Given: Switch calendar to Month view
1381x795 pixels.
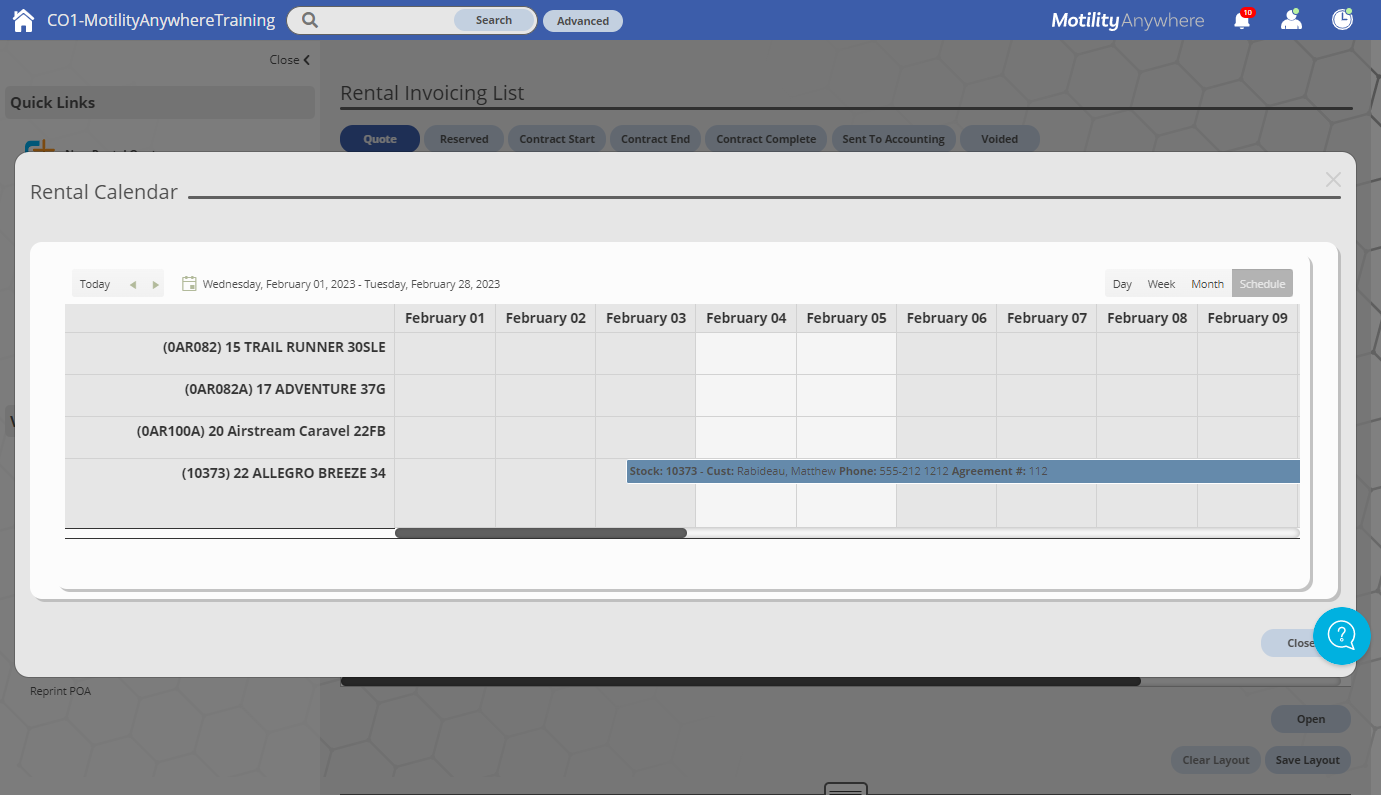Looking at the screenshot, I should [1207, 284].
